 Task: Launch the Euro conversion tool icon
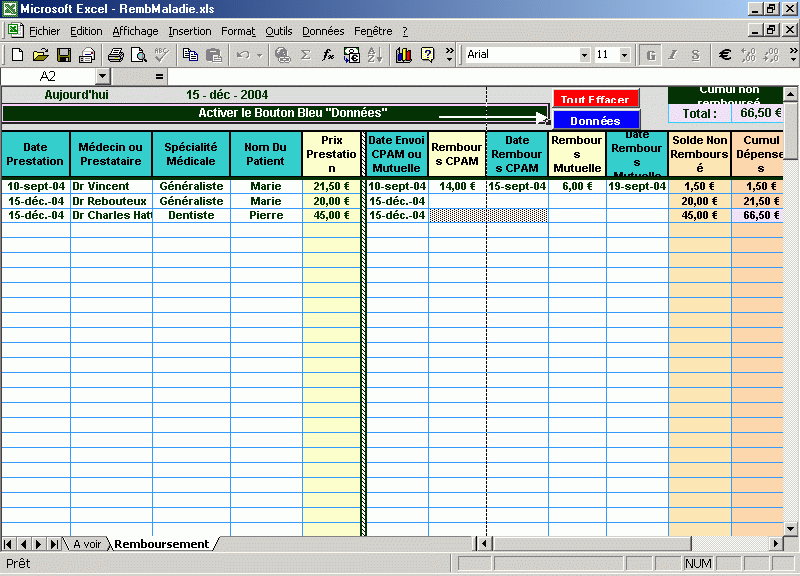coord(352,55)
